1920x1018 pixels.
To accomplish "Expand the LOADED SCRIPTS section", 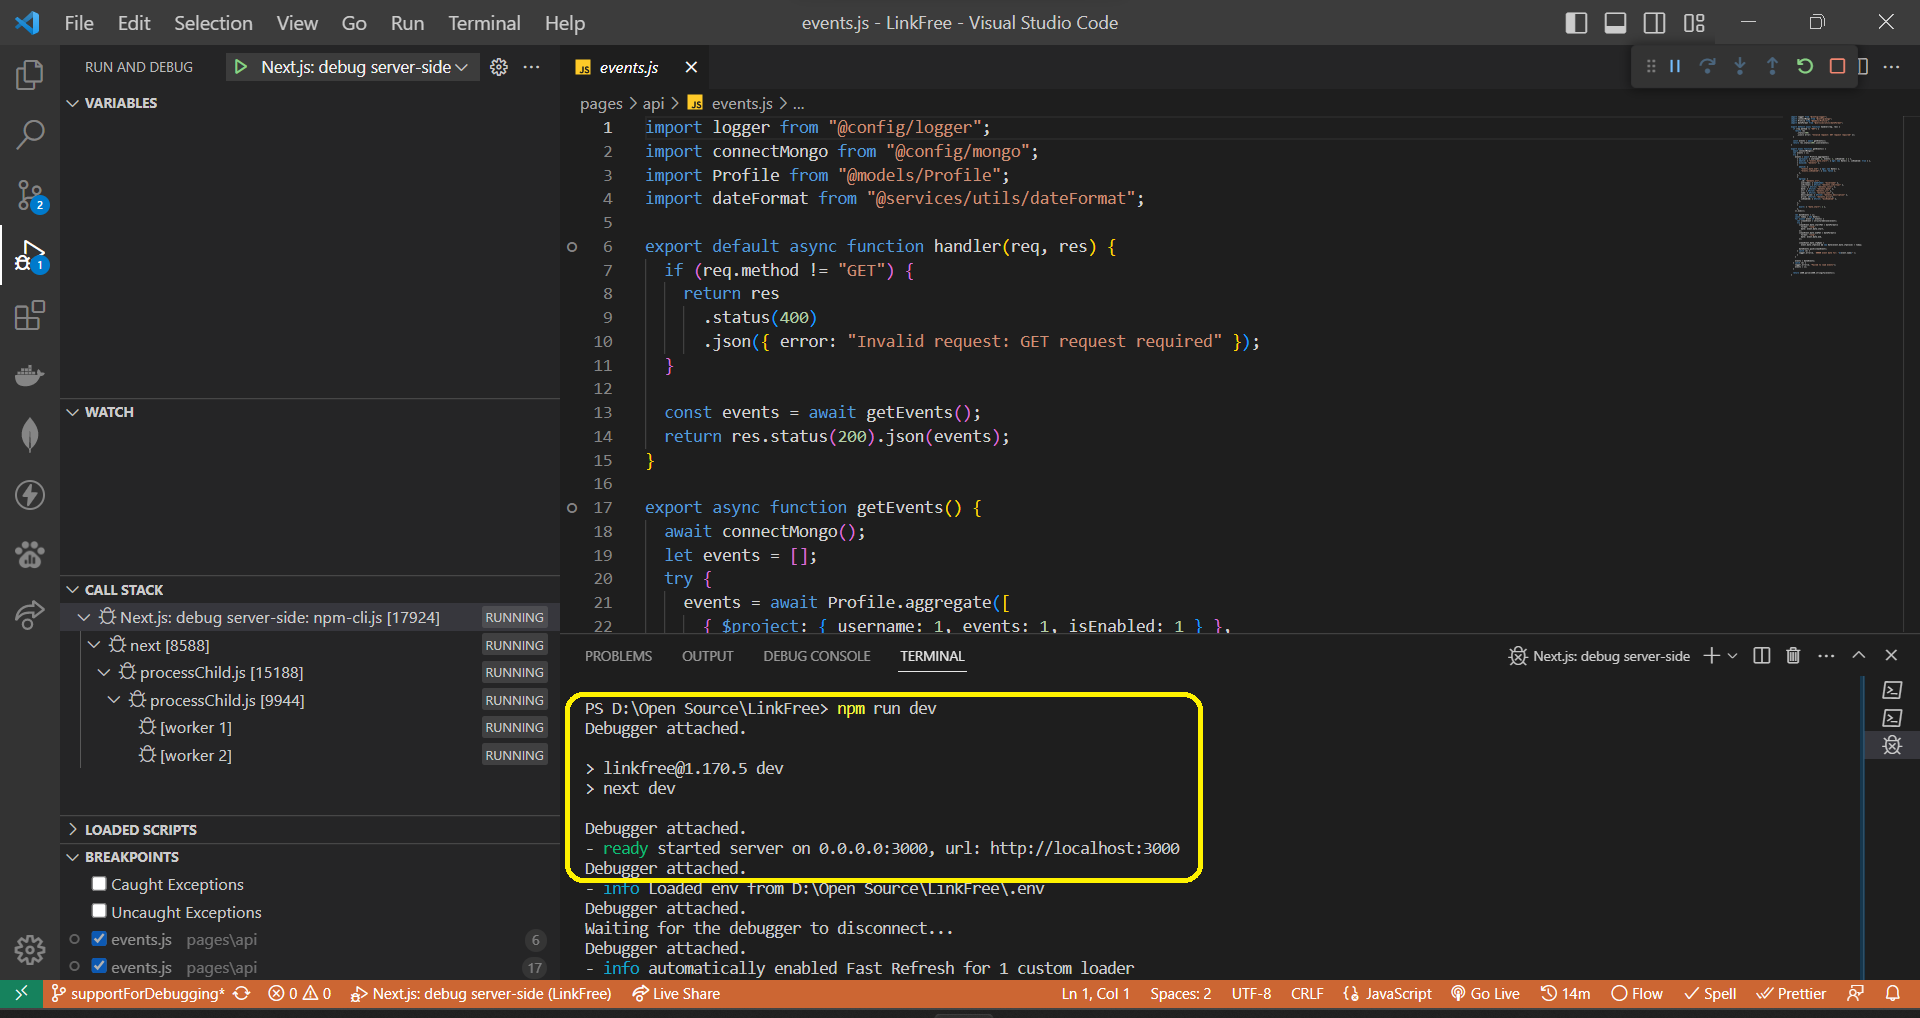I will coord(72,829).
